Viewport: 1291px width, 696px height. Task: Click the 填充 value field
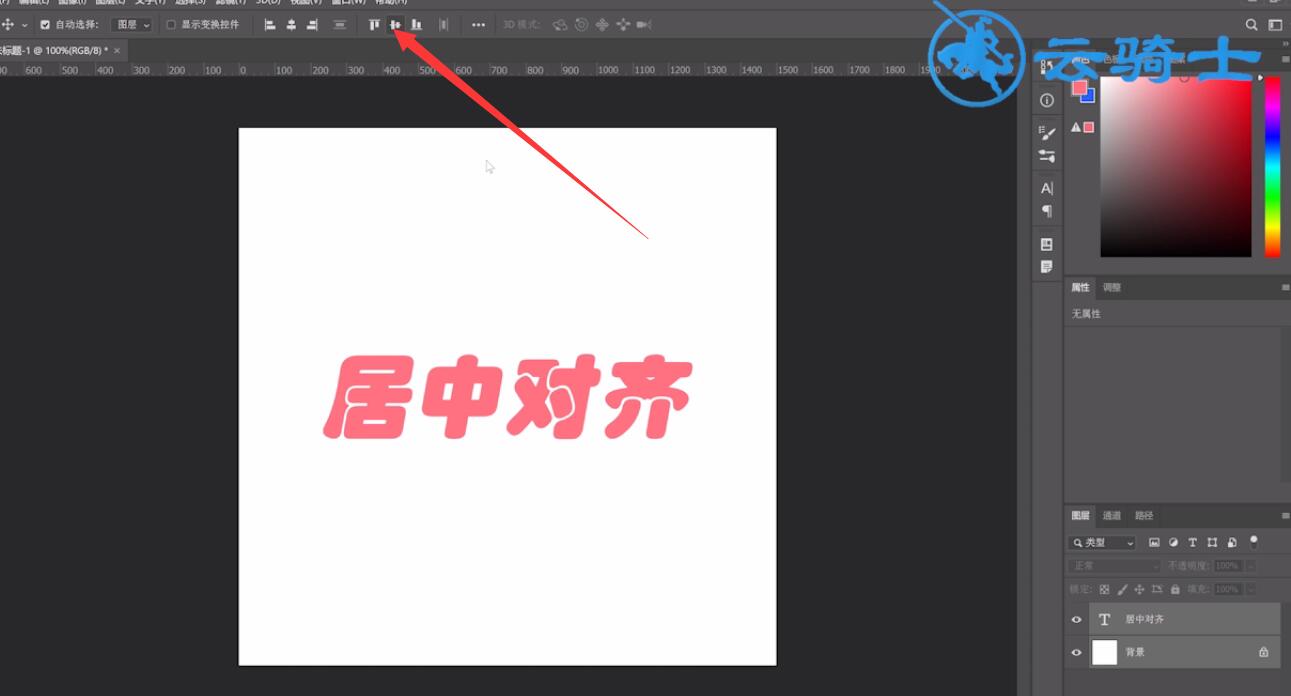[1227, 590]
